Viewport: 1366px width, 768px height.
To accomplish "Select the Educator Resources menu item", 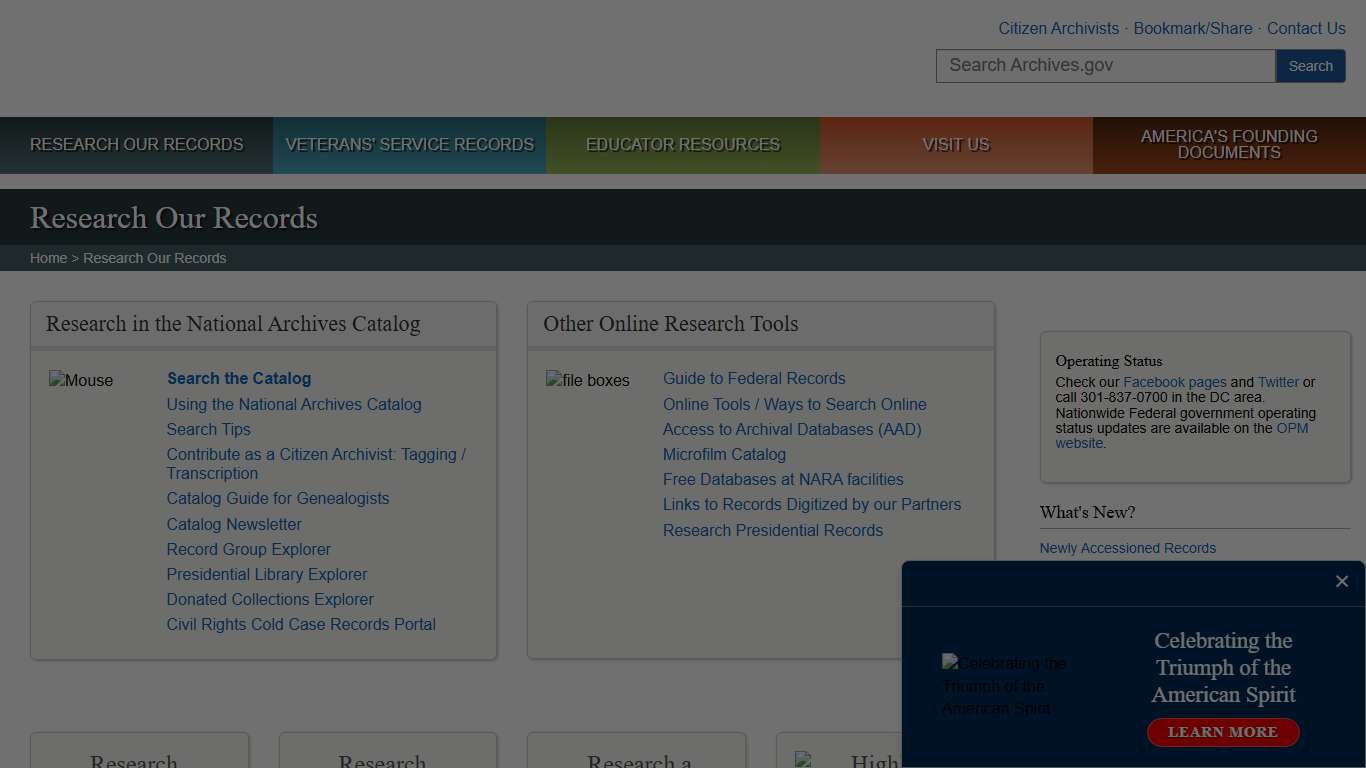I will (x=683, y=145).
